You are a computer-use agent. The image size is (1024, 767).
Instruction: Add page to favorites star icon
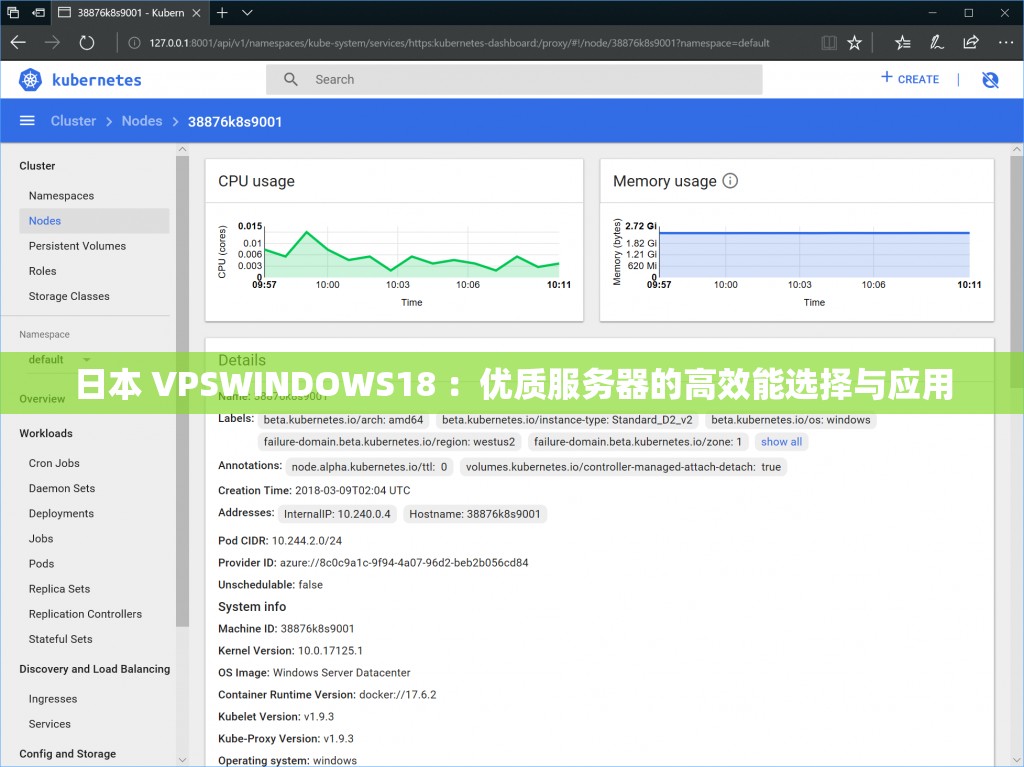tap(854, 43)
